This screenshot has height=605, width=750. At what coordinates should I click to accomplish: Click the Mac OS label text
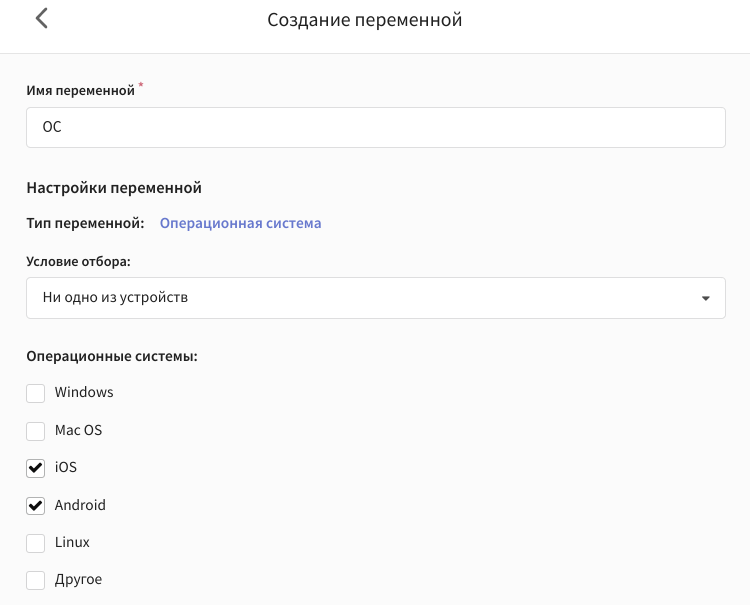click(78, 430)
